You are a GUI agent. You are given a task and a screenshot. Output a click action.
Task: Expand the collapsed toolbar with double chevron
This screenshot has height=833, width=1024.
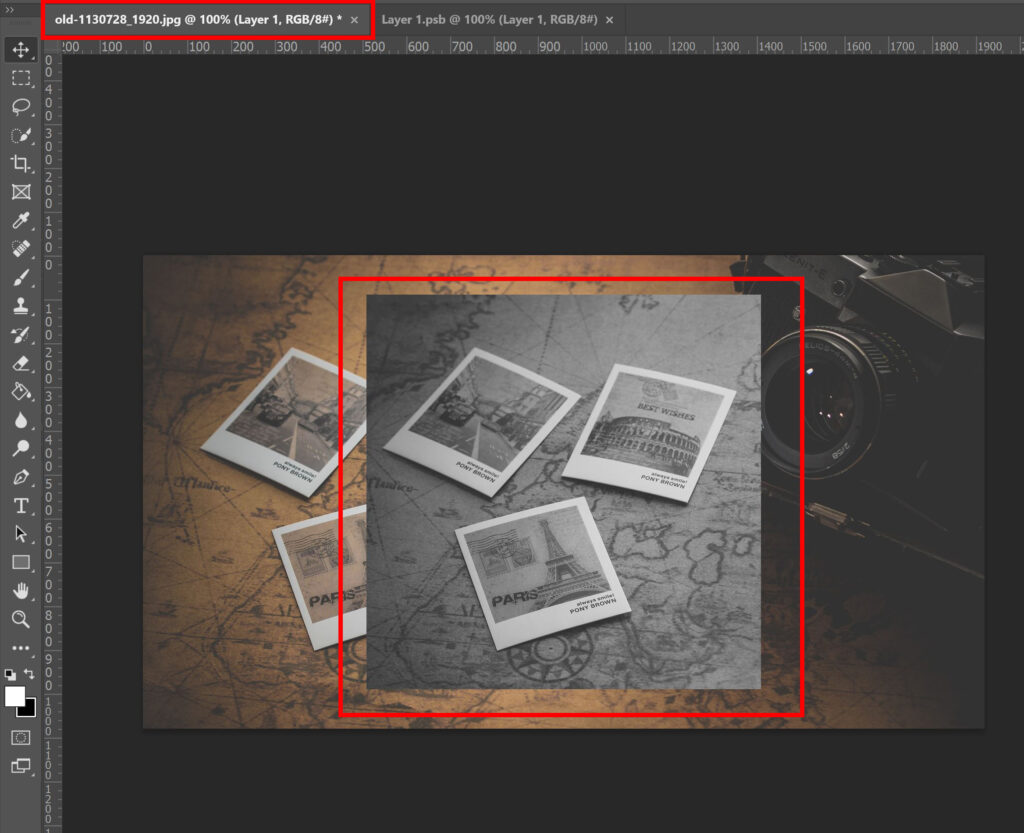9,10
